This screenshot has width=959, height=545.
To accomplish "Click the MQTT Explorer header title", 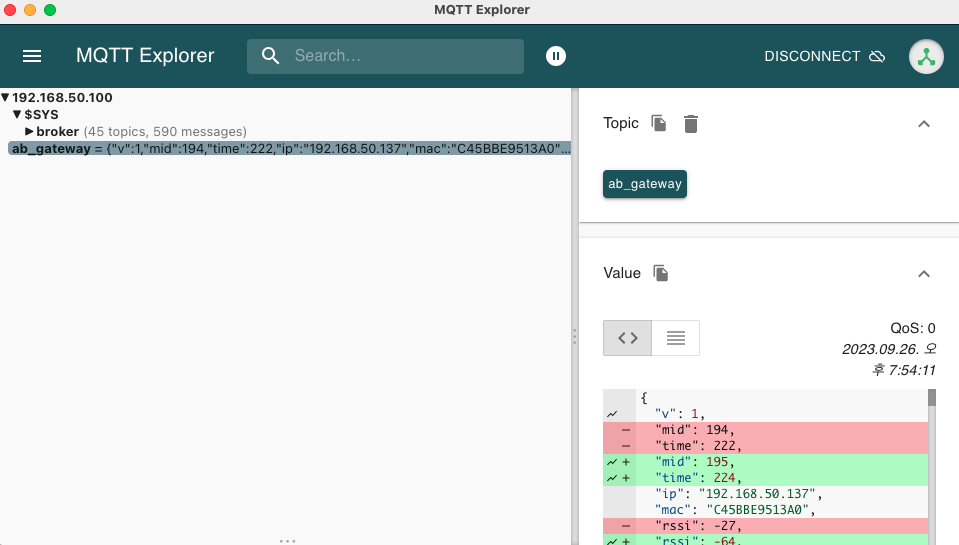I will tap(145, 56).
